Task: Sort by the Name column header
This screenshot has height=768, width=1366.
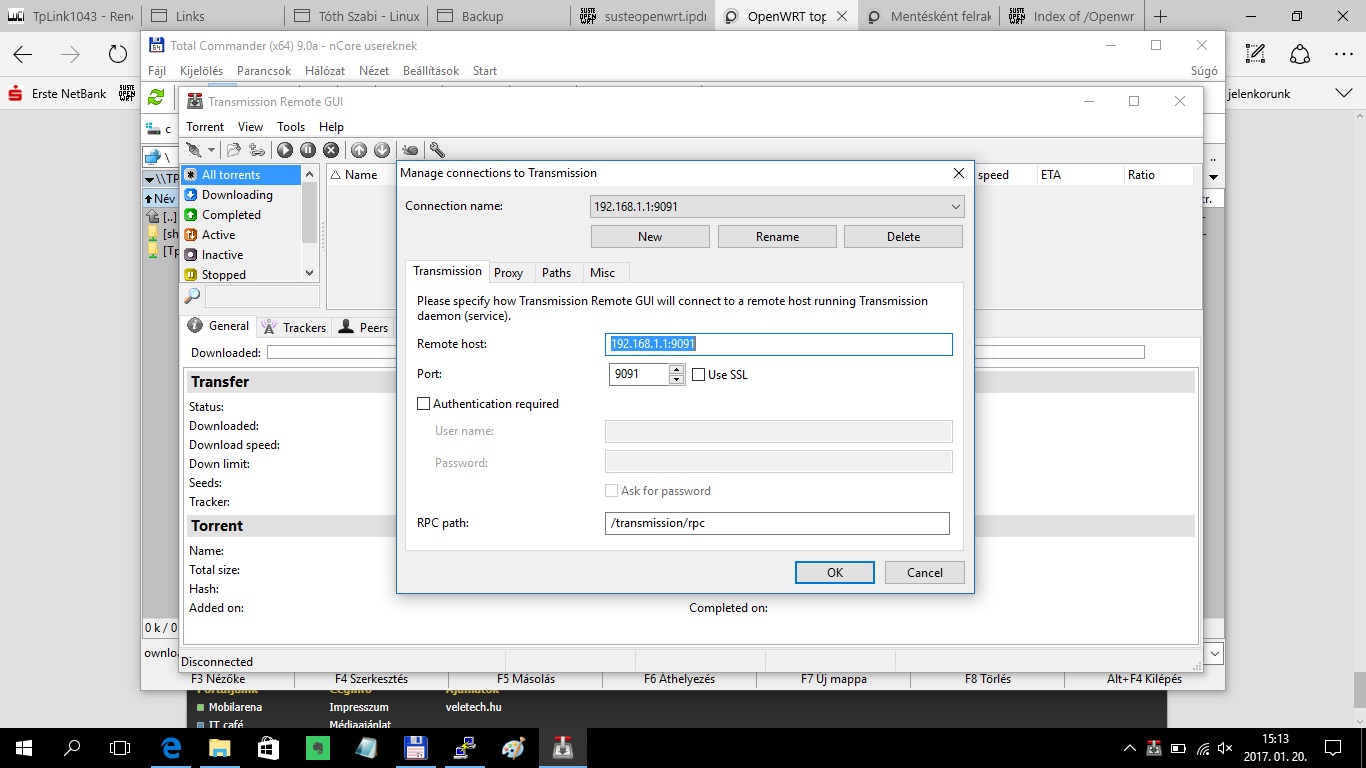Action: pyautogui.click(x=361, y=175)
